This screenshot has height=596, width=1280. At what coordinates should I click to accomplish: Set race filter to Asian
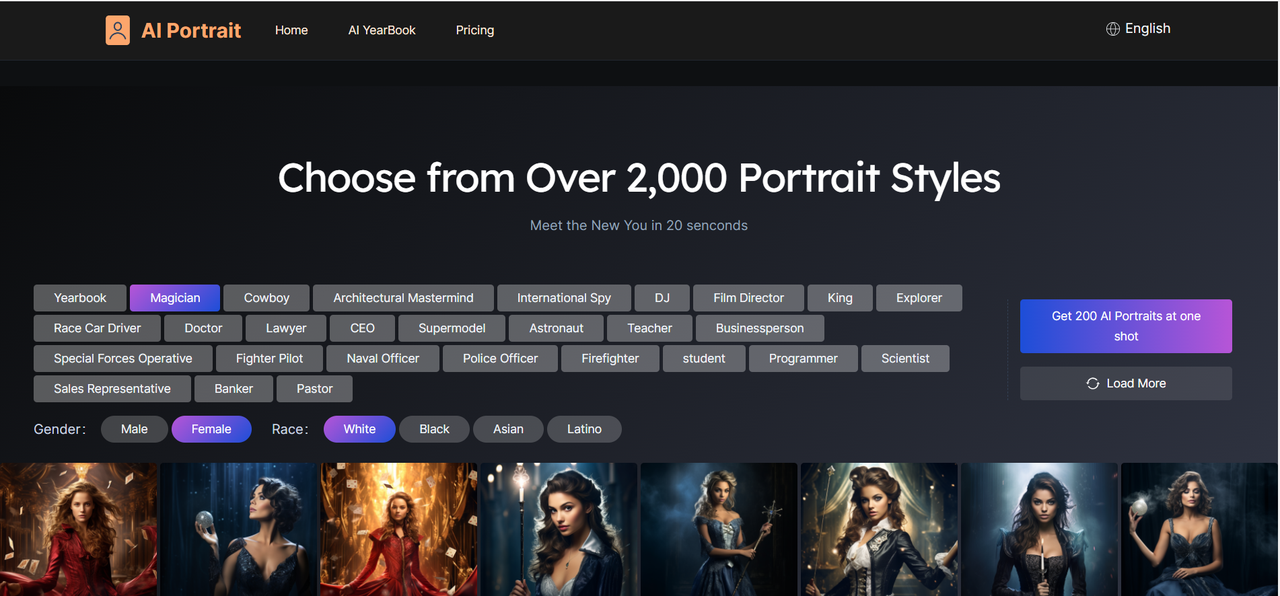click(508, 429)
